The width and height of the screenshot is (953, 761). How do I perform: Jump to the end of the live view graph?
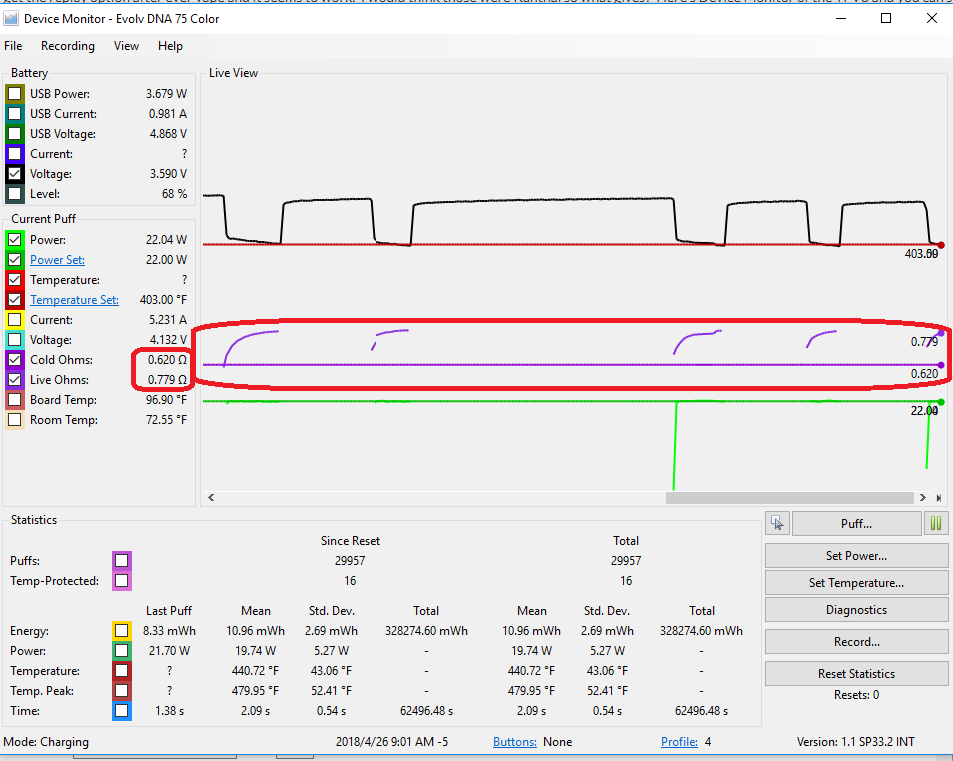tap(939, 497)
